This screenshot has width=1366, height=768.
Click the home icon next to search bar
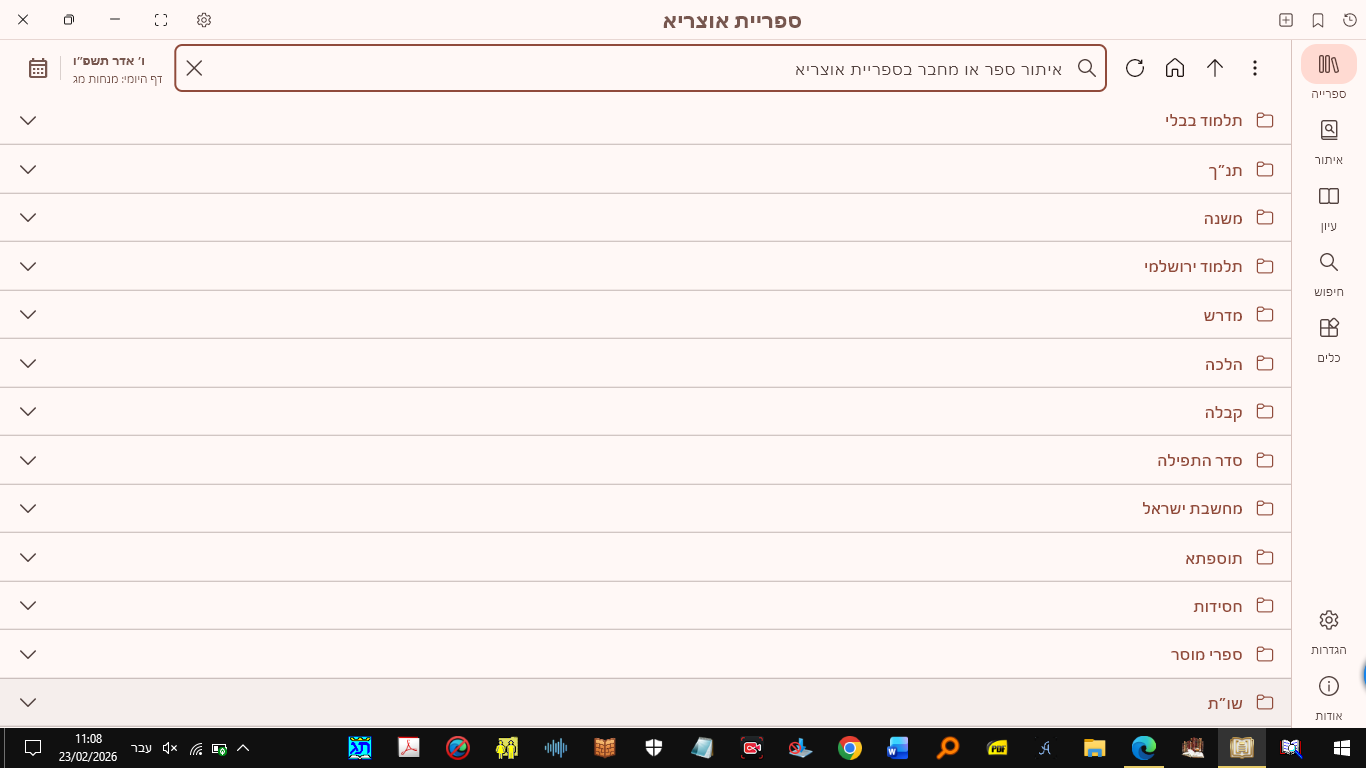[x=1174, y=68]
